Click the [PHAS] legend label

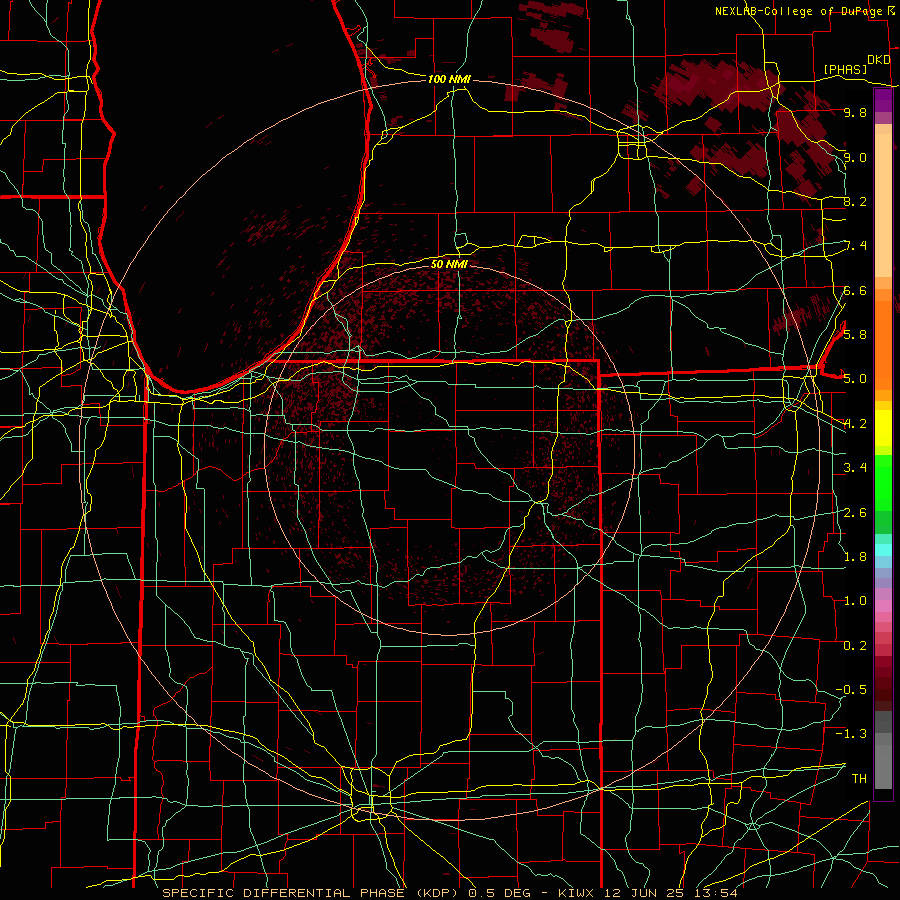tap(845, 69)
